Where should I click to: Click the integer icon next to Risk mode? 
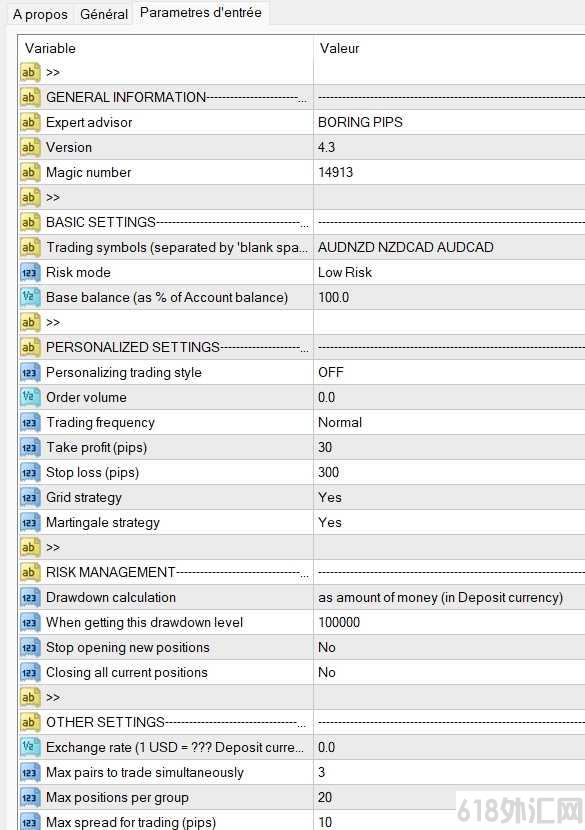[30, 273]
